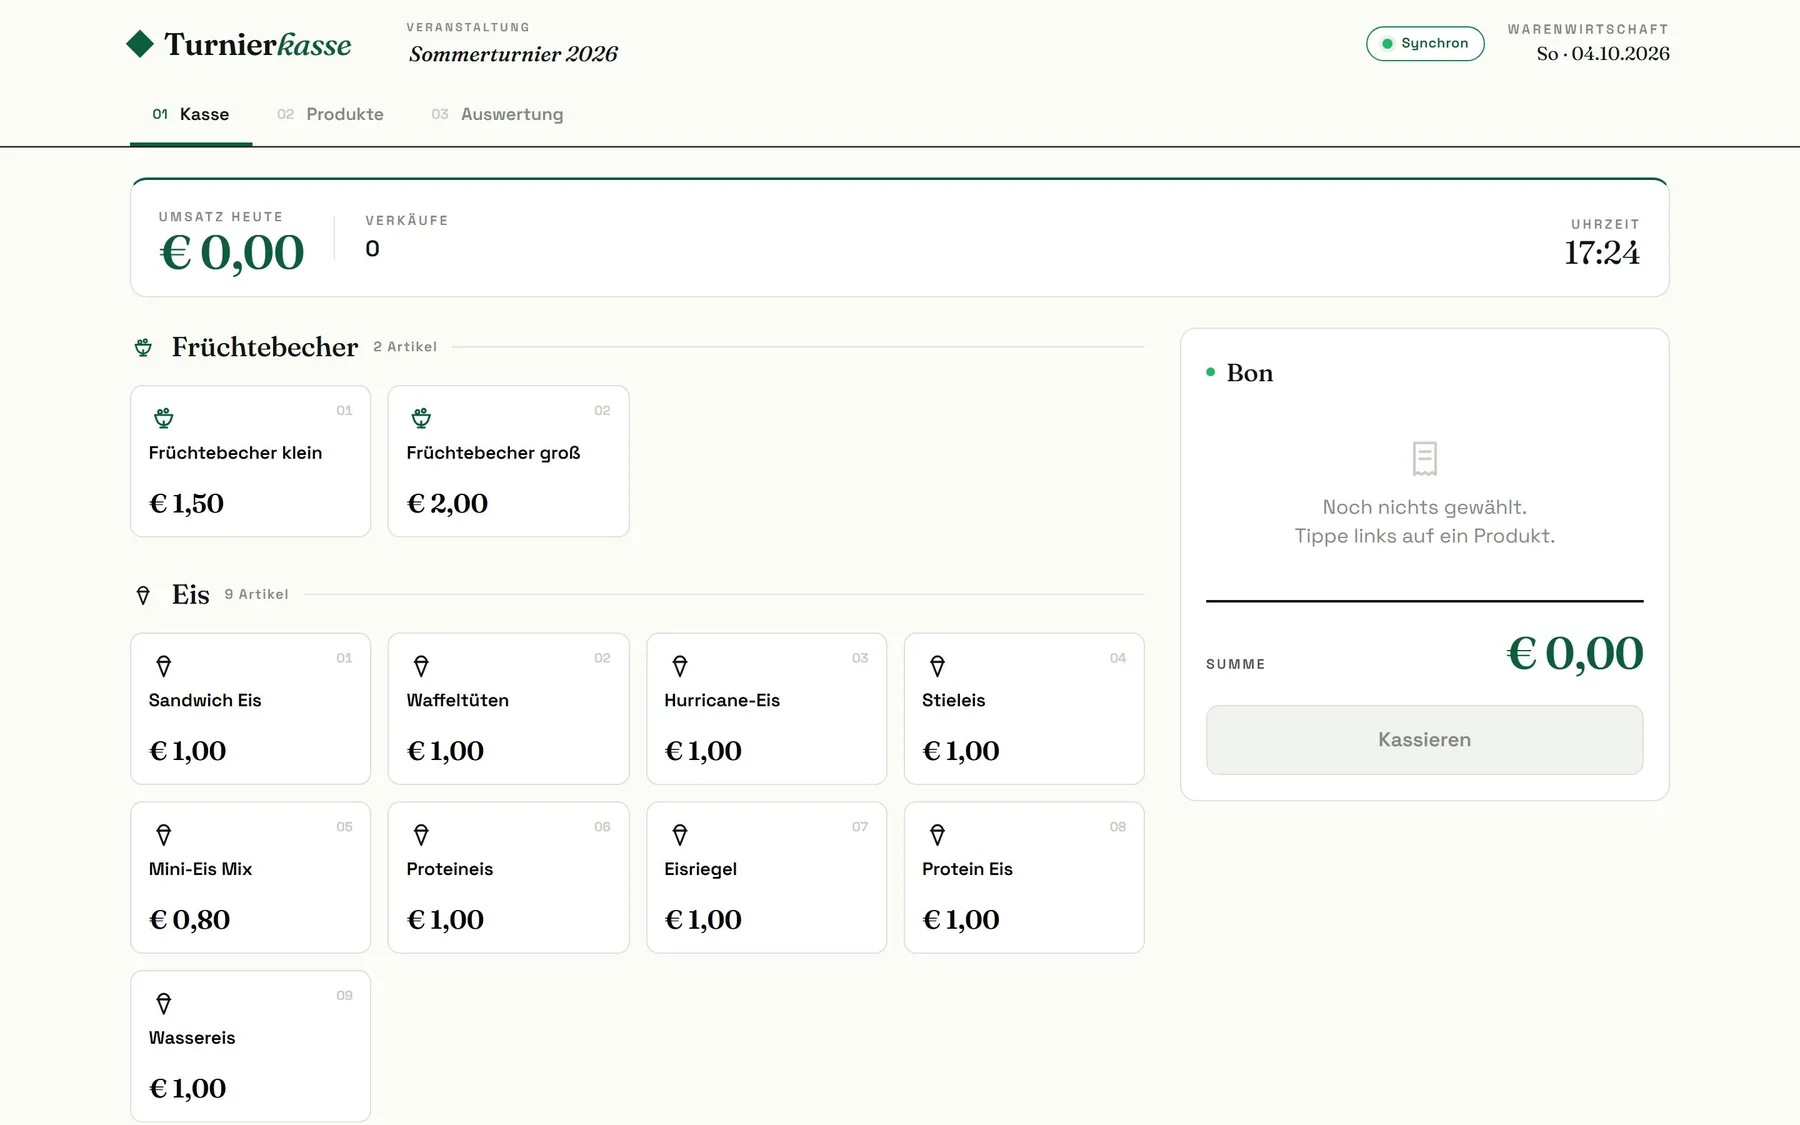Screen dimensions: 1800x1125
Task: Click the 17:24 clock display
Action: click(1602, 253)
